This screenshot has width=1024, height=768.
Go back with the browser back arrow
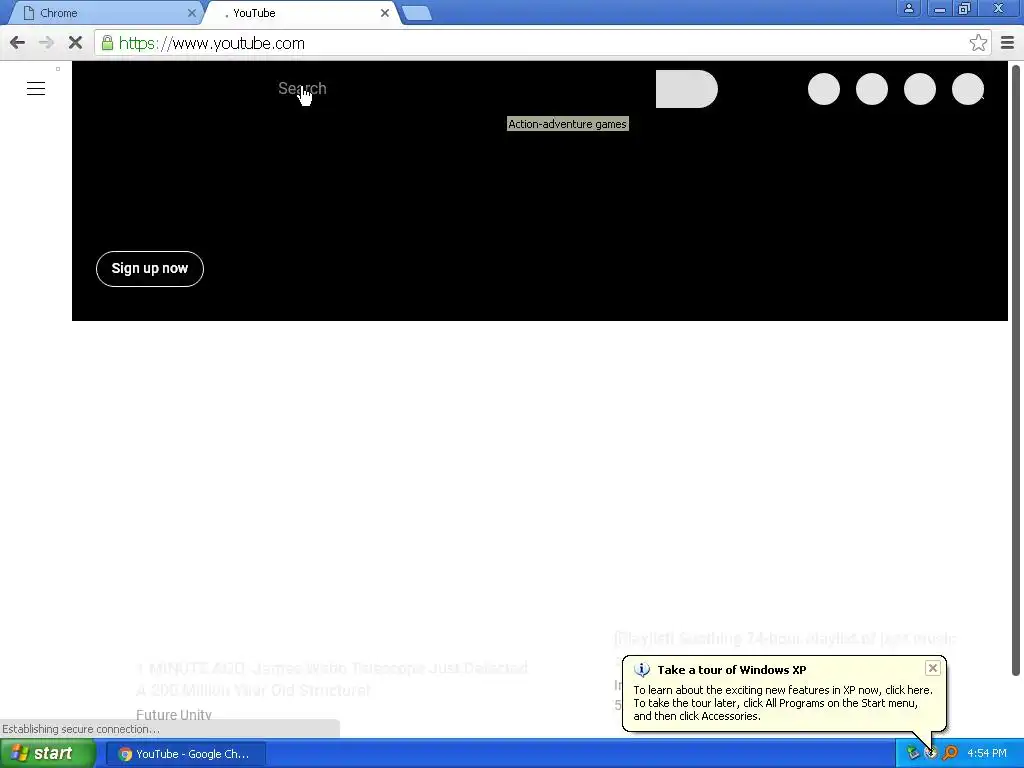pos(18,43)
